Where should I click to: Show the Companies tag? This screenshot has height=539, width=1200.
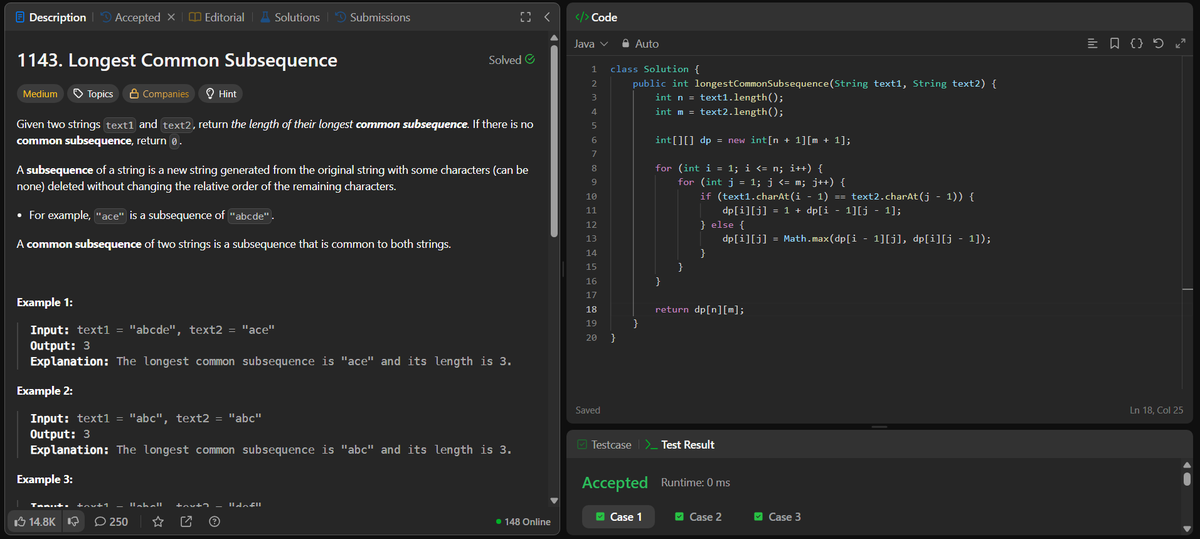tap(159, 93)
